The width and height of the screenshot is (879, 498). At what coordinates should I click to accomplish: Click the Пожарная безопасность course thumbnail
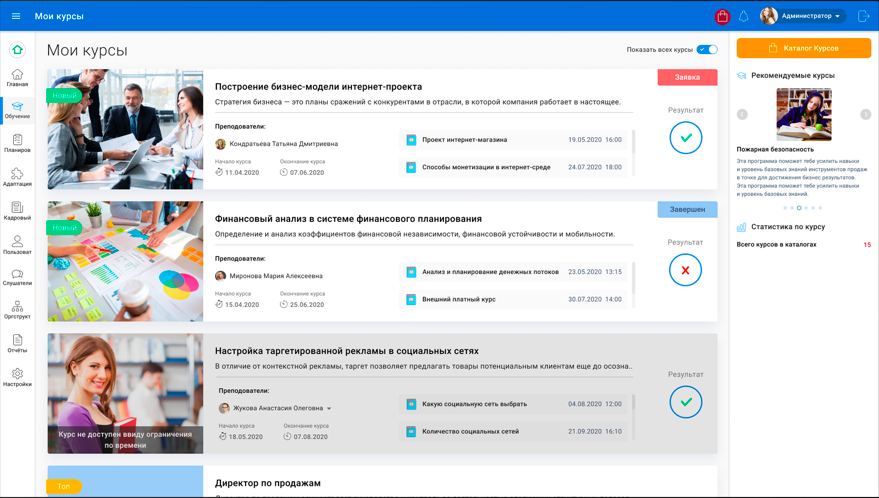804,114
